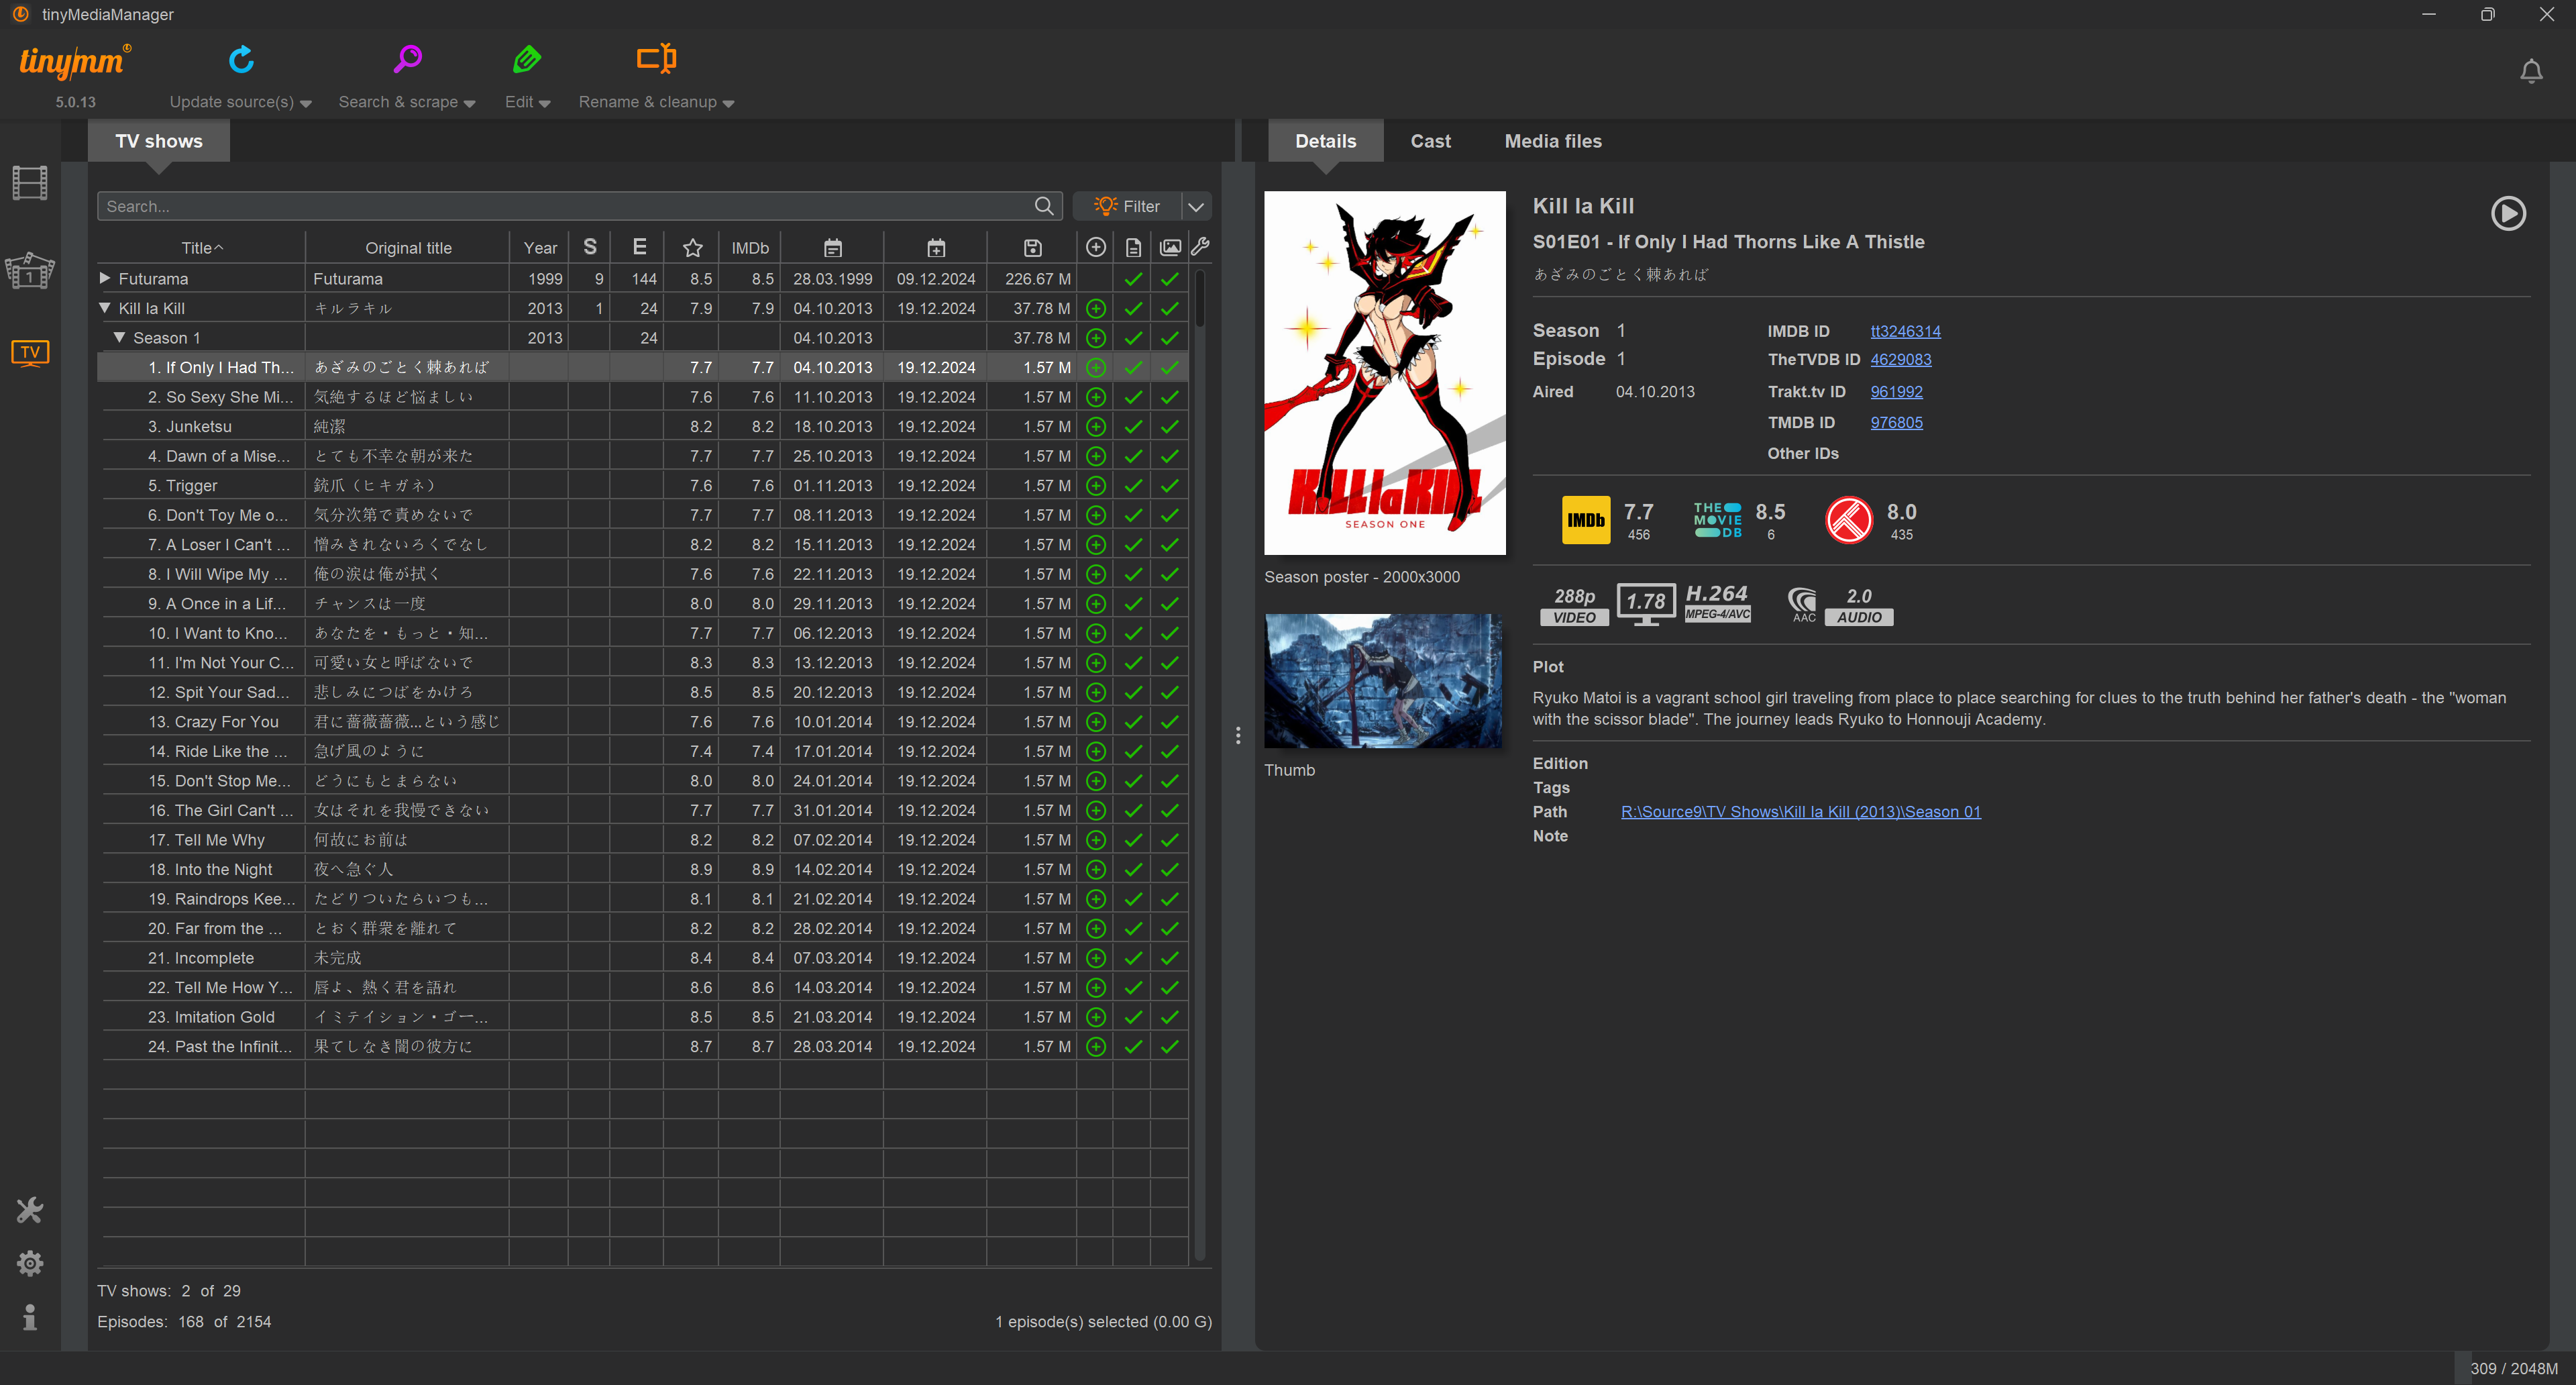
Task: Collapse Season 1 tree node
Action: pos(120,338)
